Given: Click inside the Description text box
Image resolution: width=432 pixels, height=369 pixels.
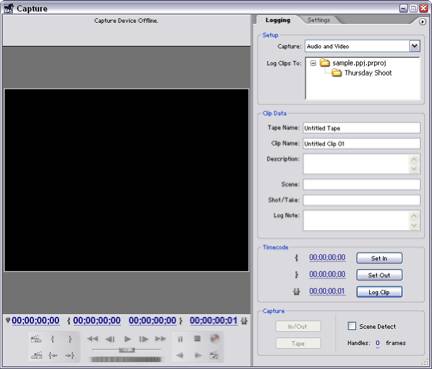Looking at the screenshot, I should point(356,164).
